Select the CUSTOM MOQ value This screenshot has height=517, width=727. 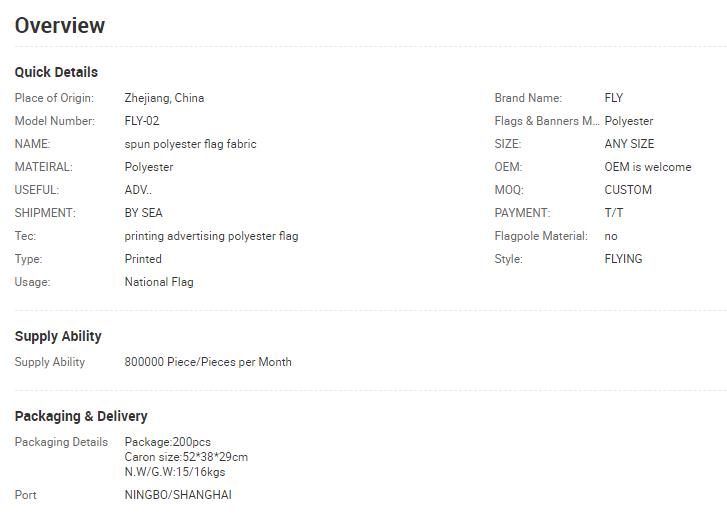628,190
